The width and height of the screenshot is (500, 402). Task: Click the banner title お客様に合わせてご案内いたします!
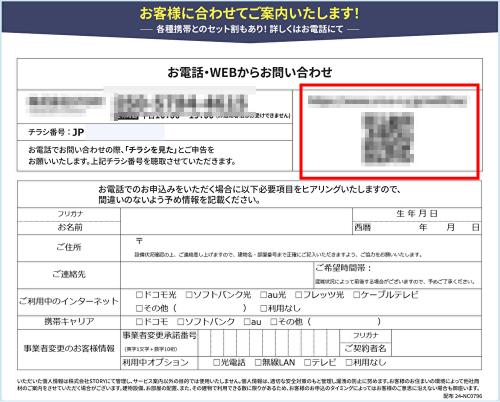click(249, 13)
